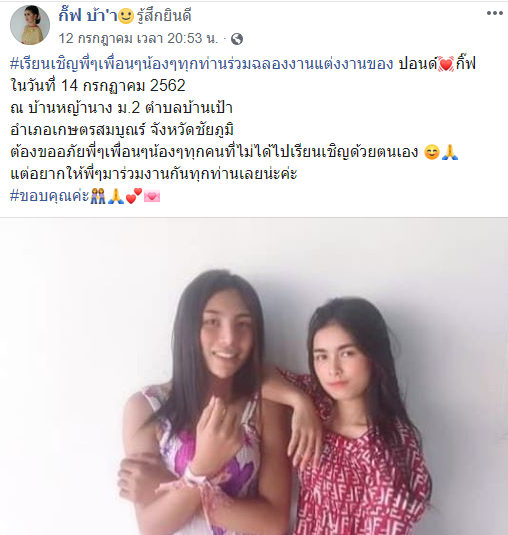Click the heart emoji between ปอนด์ and กิ๊ฟ
508x535 pixels.
pyautogui.click(x=446, y=64)
